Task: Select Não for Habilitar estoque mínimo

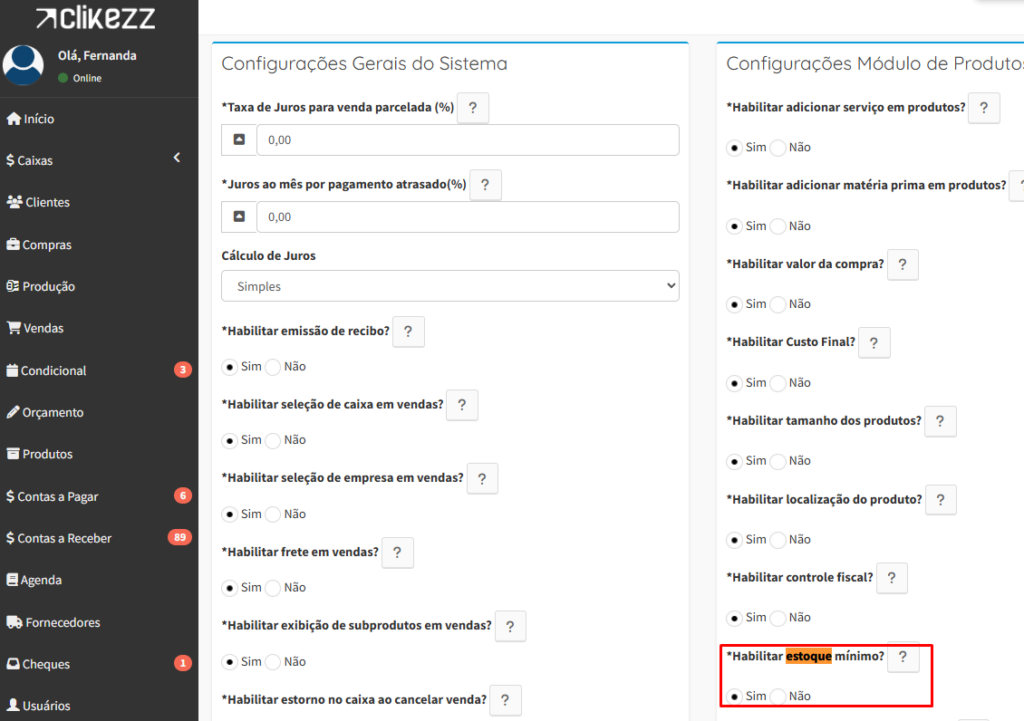Action: coord(779,696)
